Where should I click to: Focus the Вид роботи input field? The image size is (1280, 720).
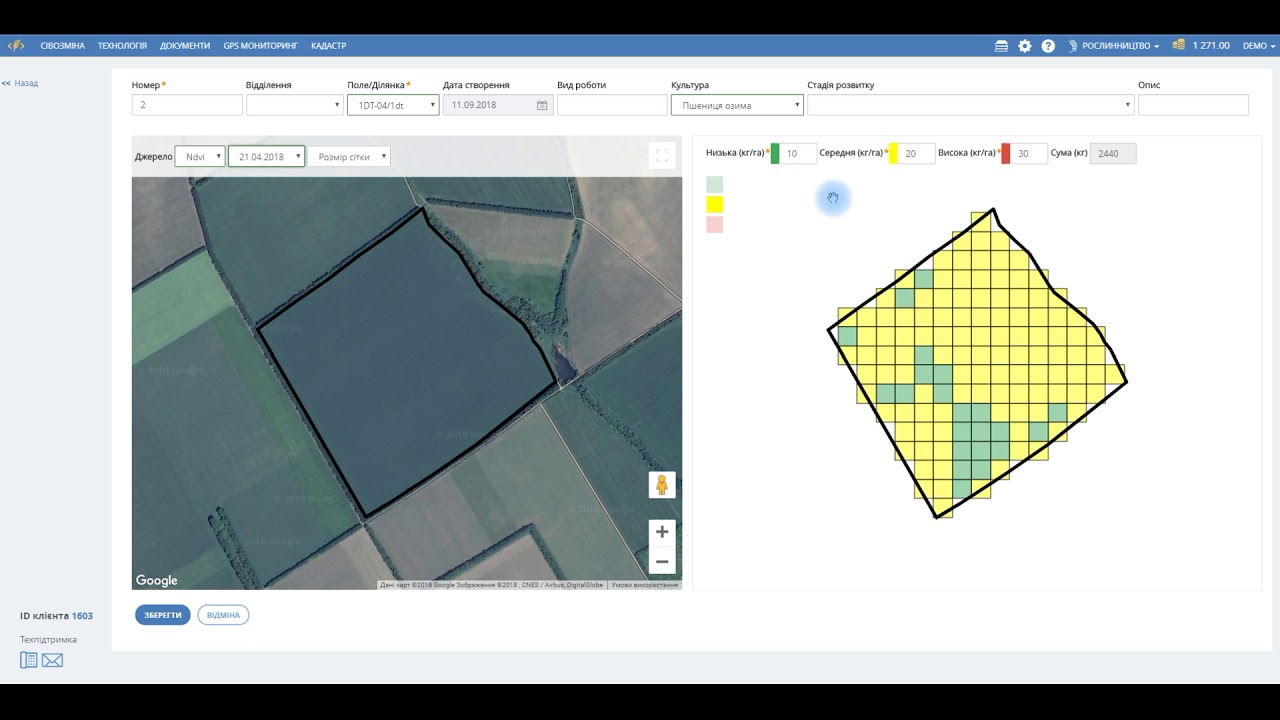pos(612,105)
